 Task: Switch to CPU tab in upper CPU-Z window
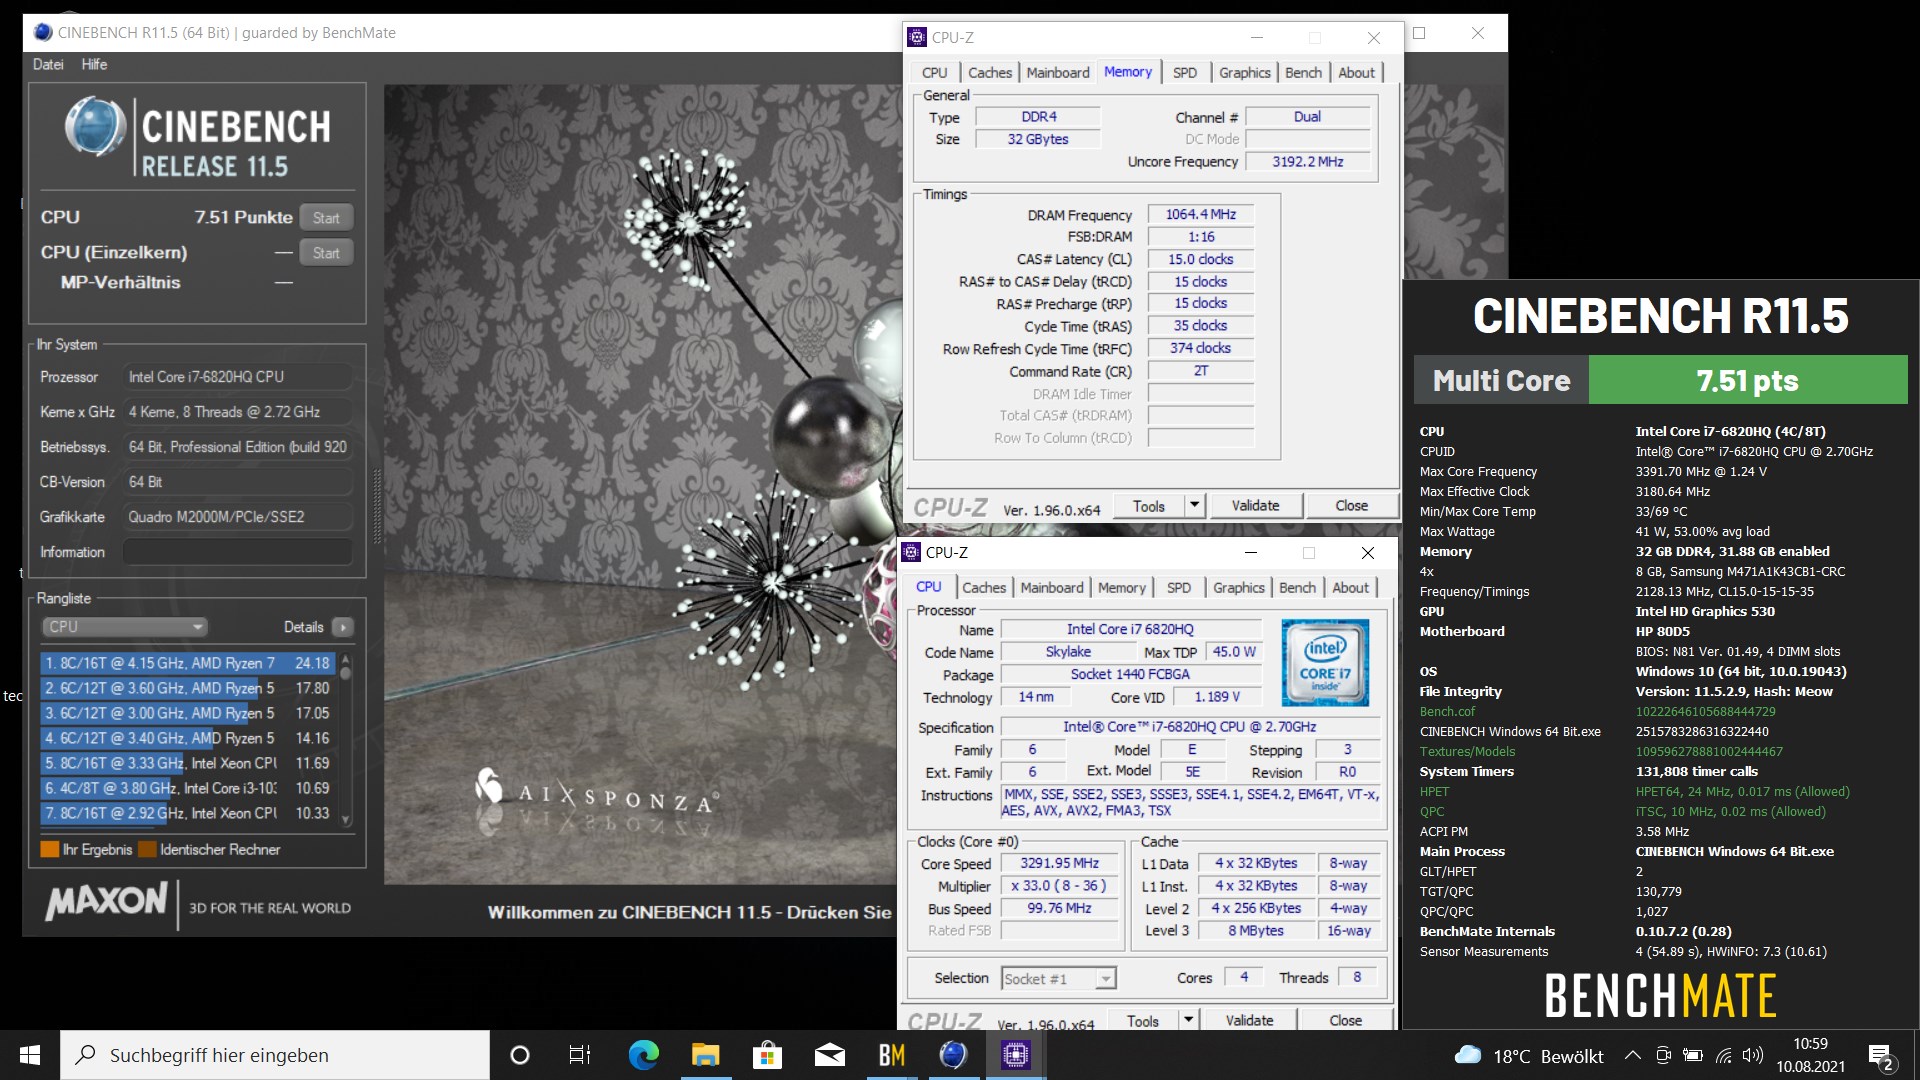934,72
